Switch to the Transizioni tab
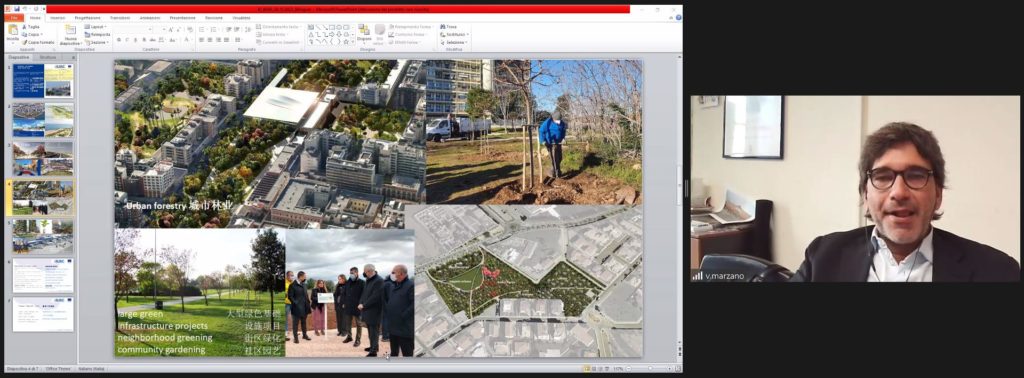This screenshot has height=378, width=1024. (x=120, y=18)
